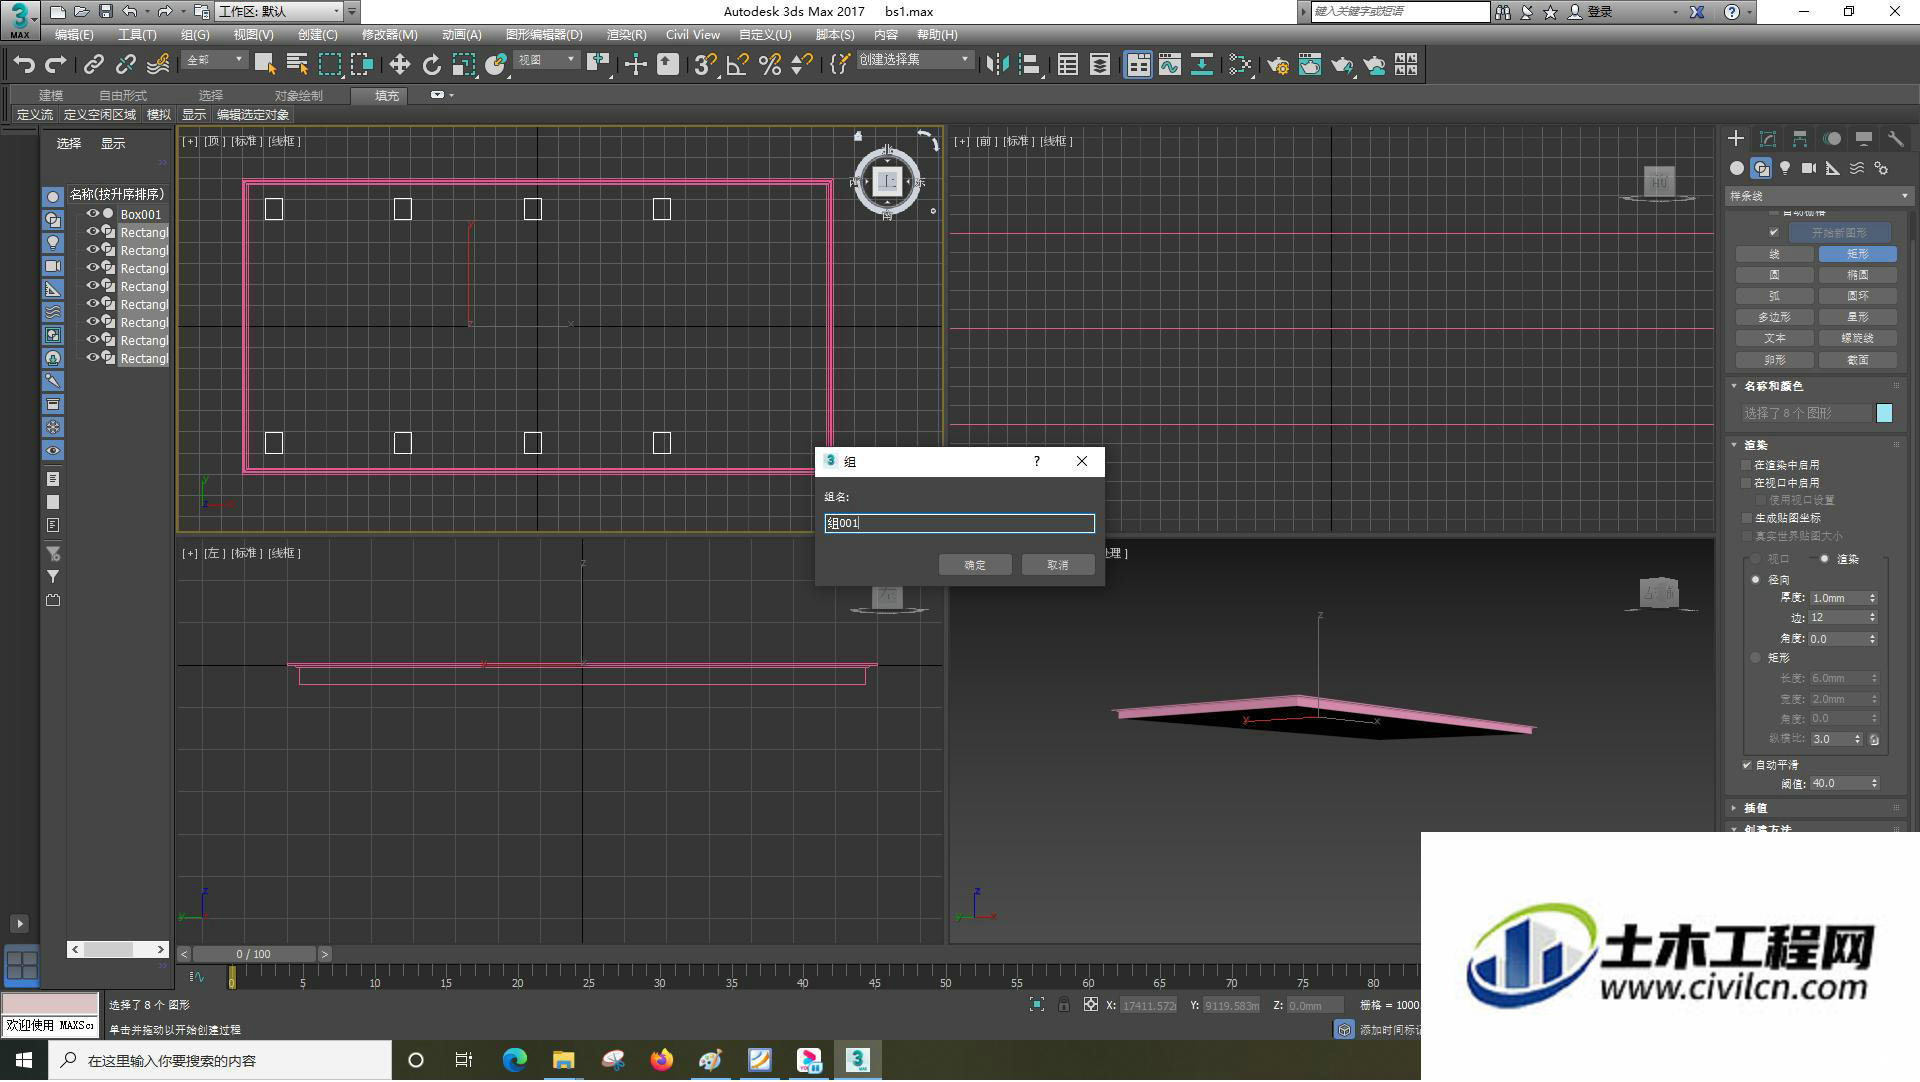
Task: Confirm group dialog with 确定
Action: pos(975,565)
